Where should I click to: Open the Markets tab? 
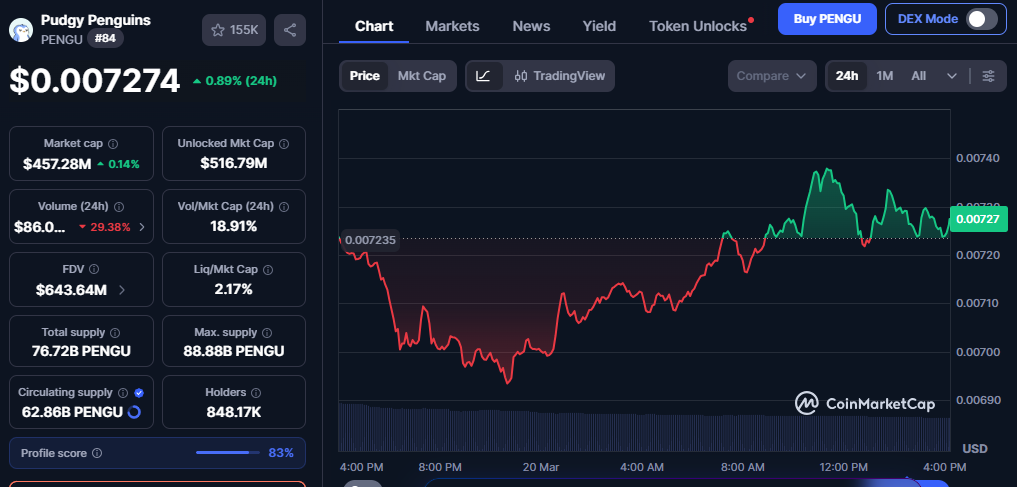click(x=452, y=26)
